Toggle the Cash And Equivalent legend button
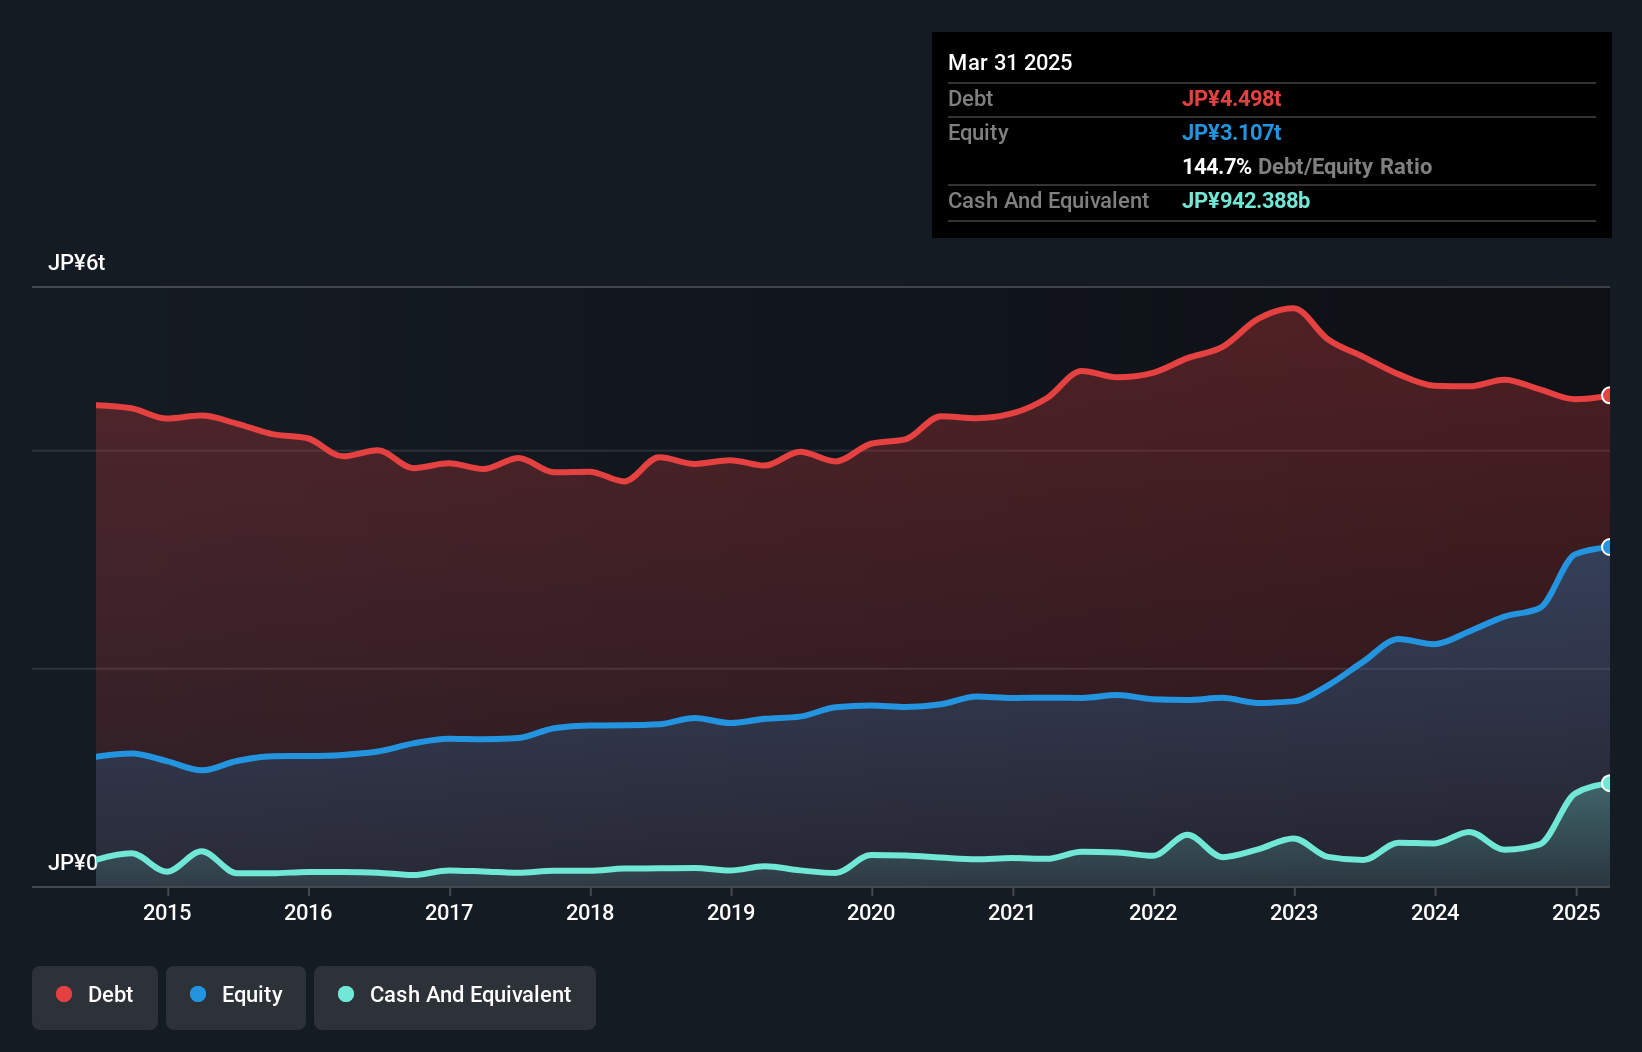 pos(455,996)
